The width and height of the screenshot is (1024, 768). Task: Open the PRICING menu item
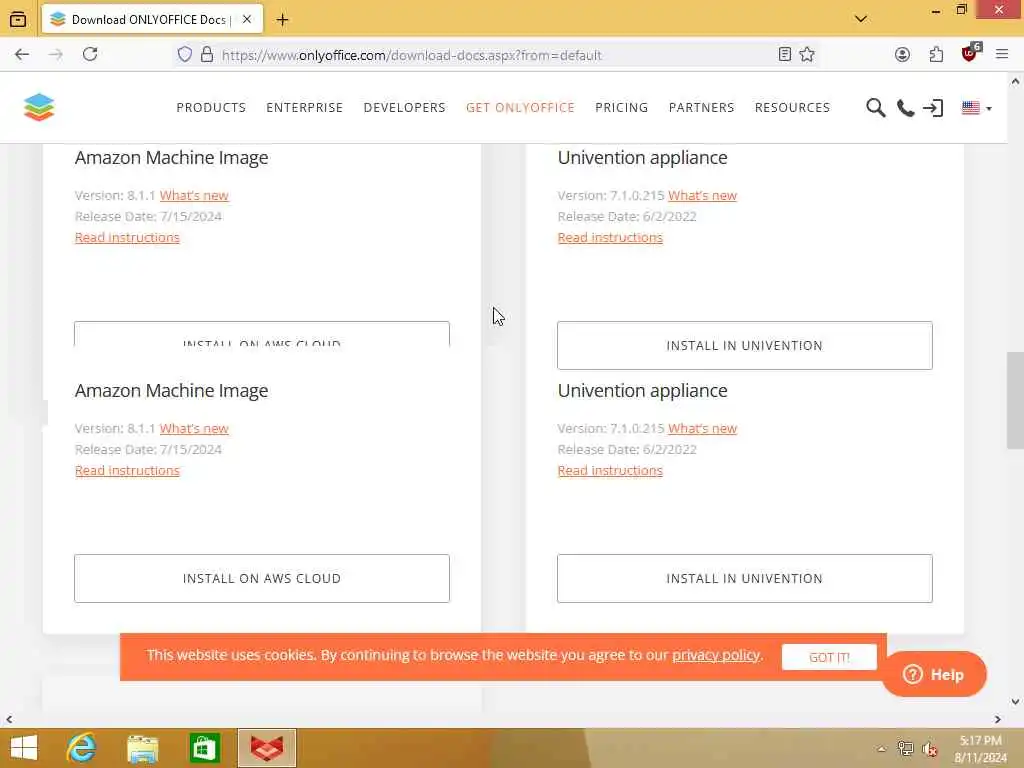[x=621, y=107]
